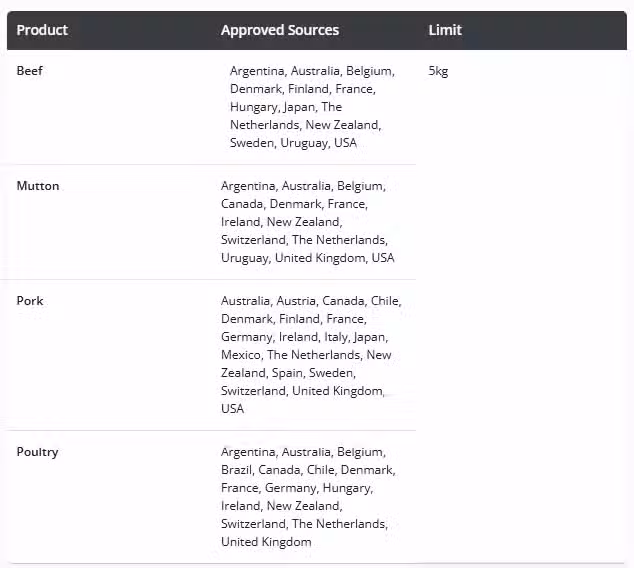The height and width of the screenshot is (568, 634).
Task: Click the 5kg limit value
Action: click(438, 71)
